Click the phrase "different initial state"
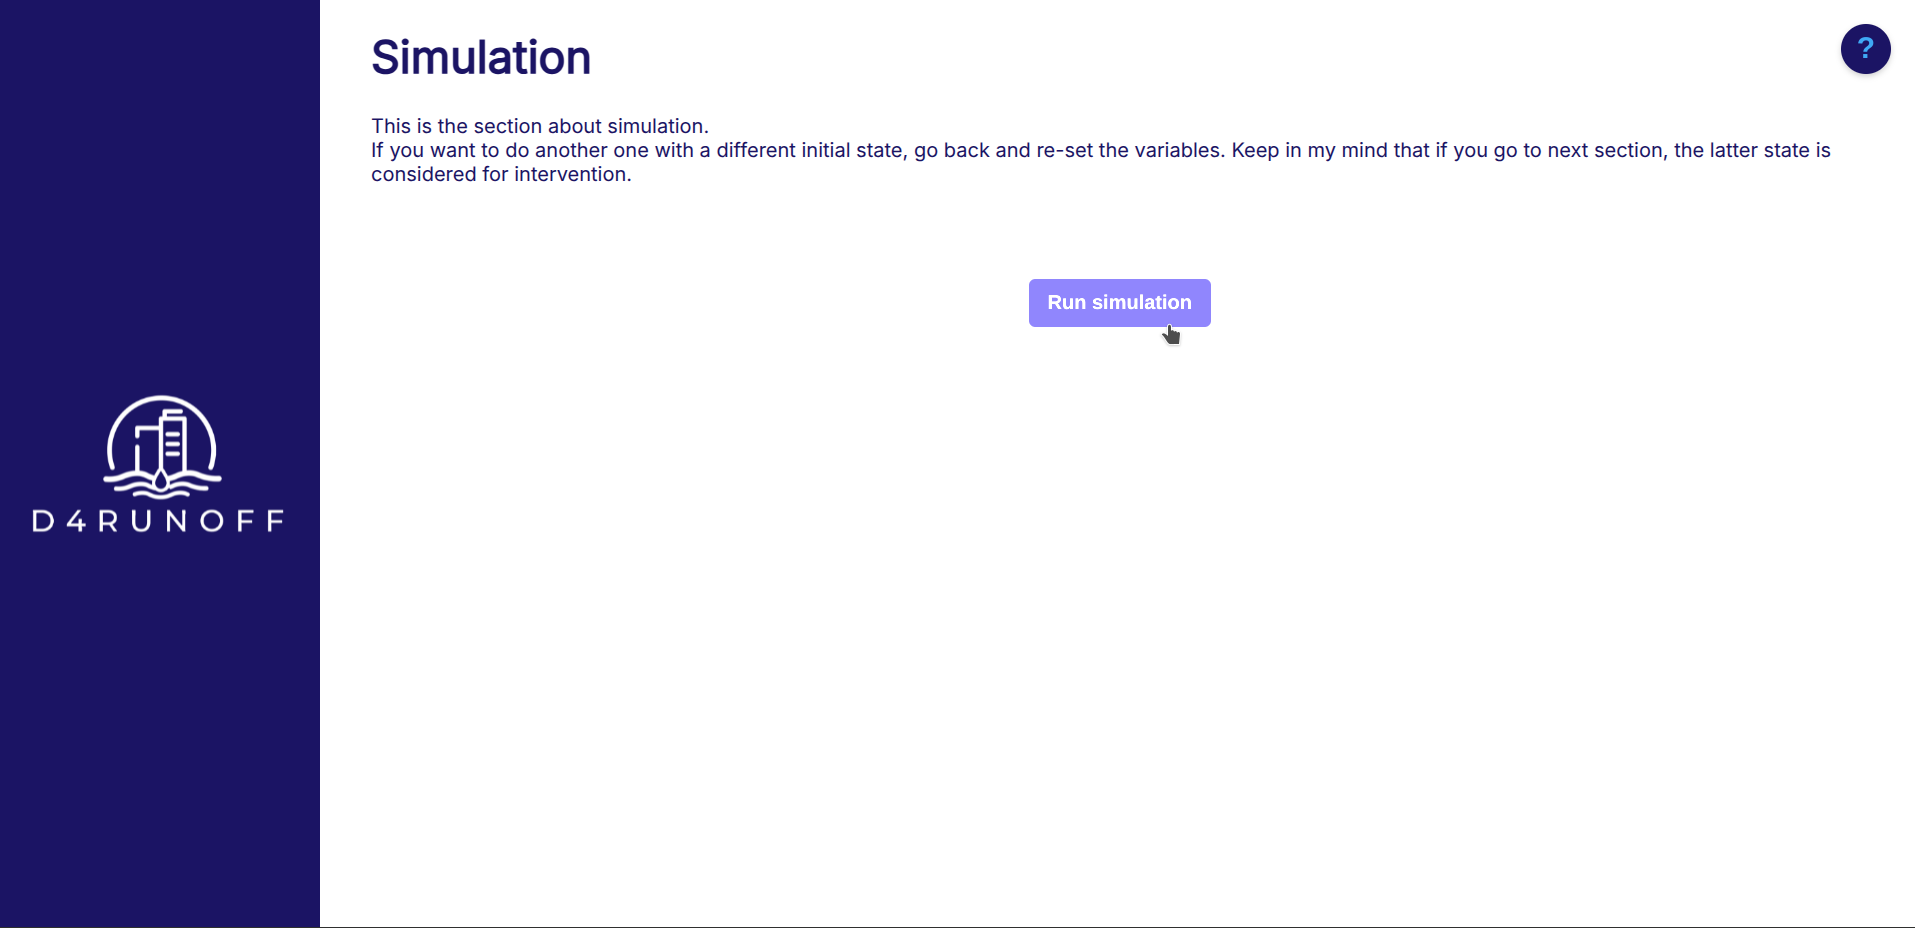The image size is (1915, 928). tap(809, 150)
